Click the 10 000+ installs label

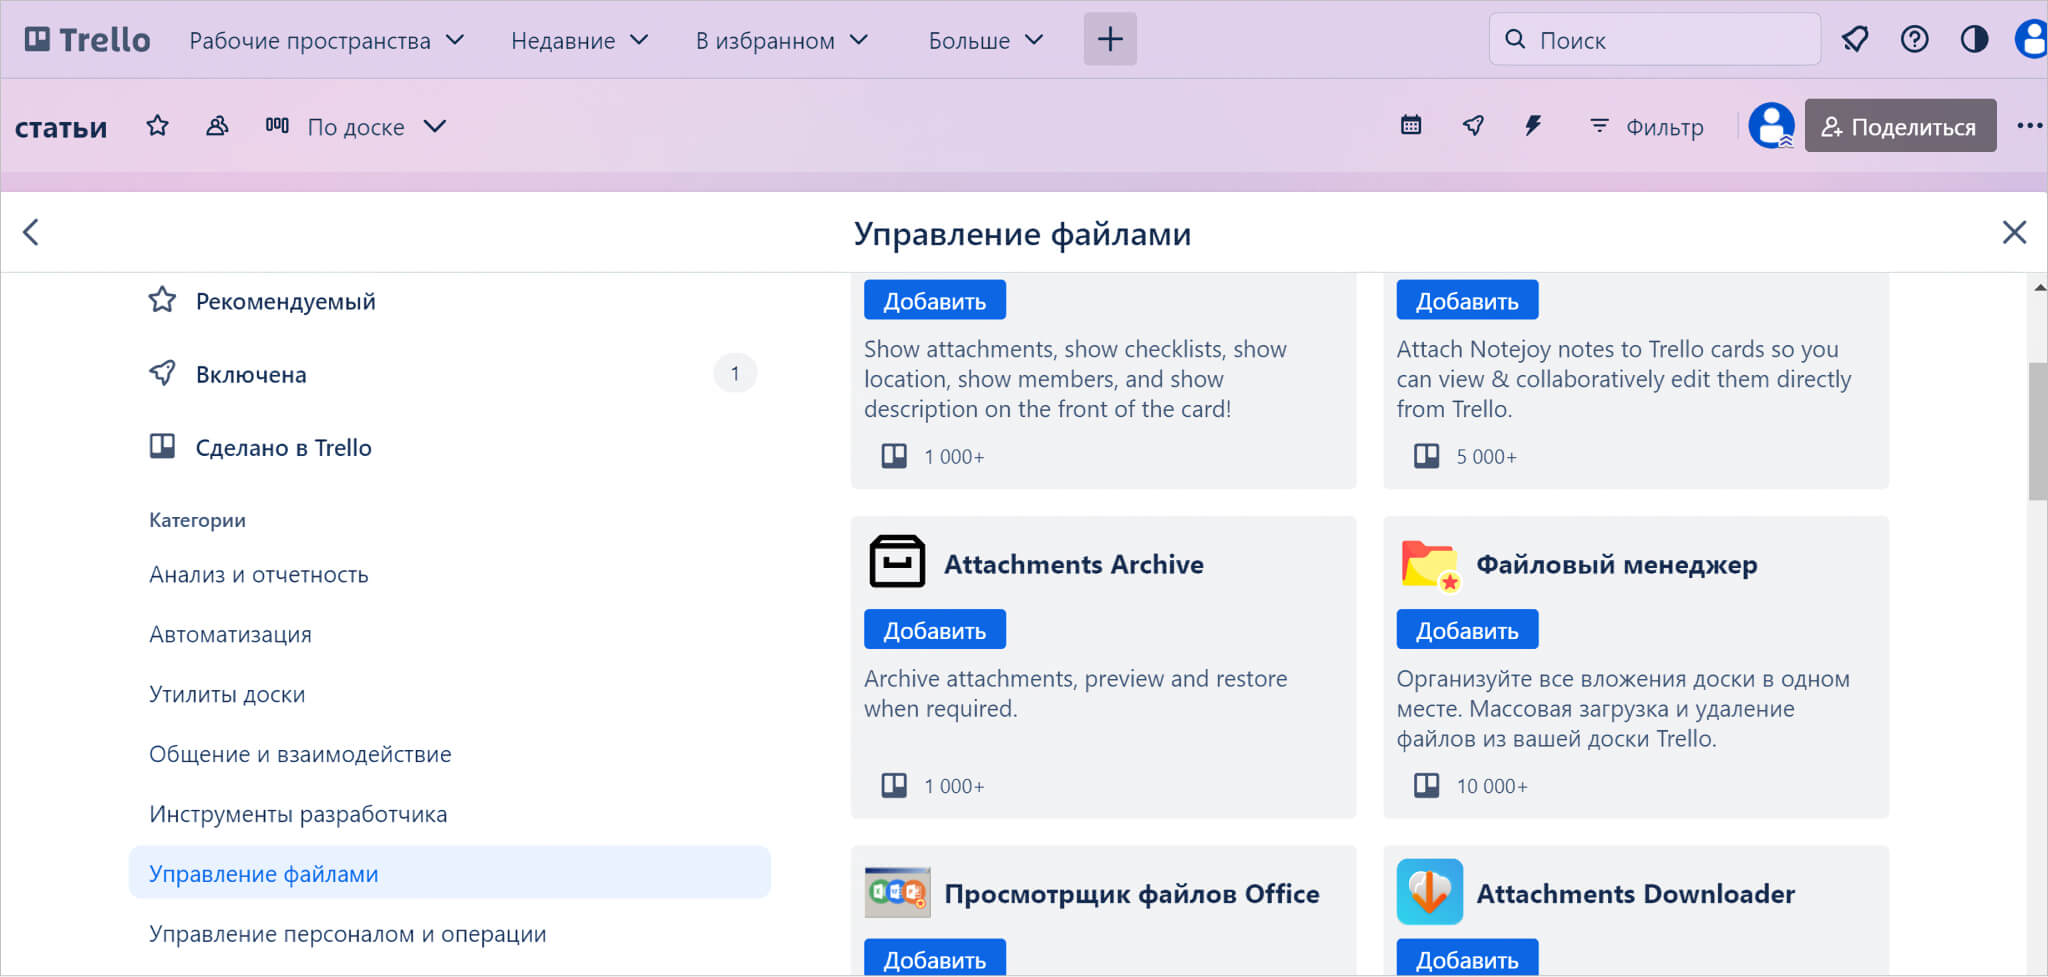1491,787
